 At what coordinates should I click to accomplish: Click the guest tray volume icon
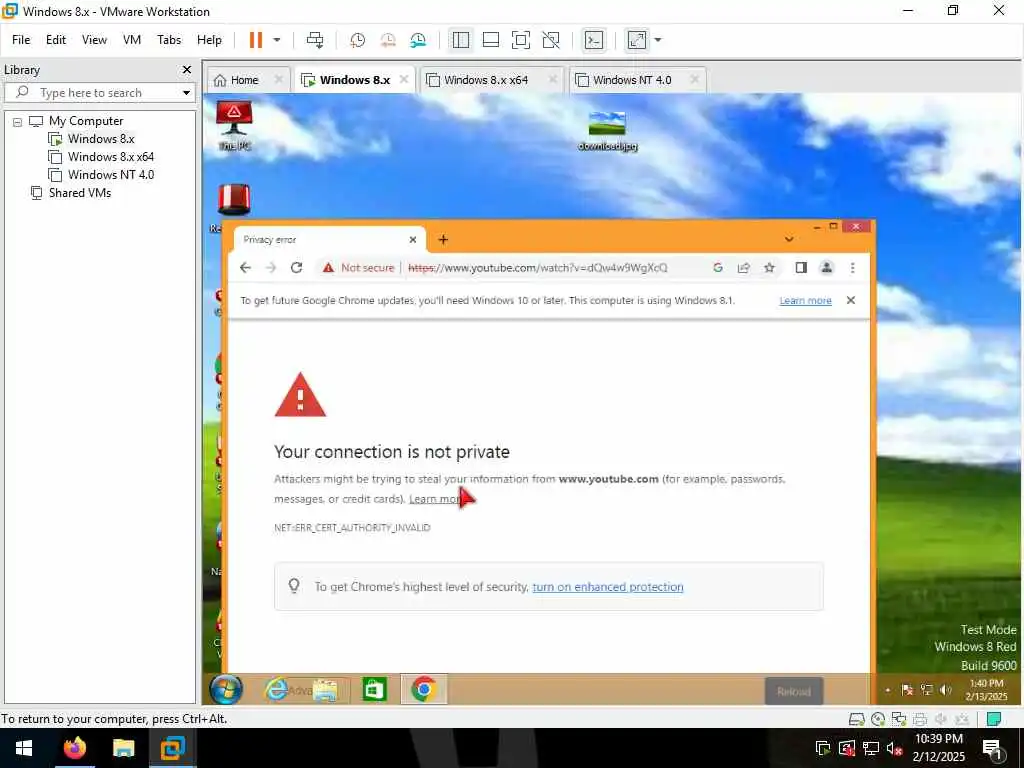click(946, 690)
